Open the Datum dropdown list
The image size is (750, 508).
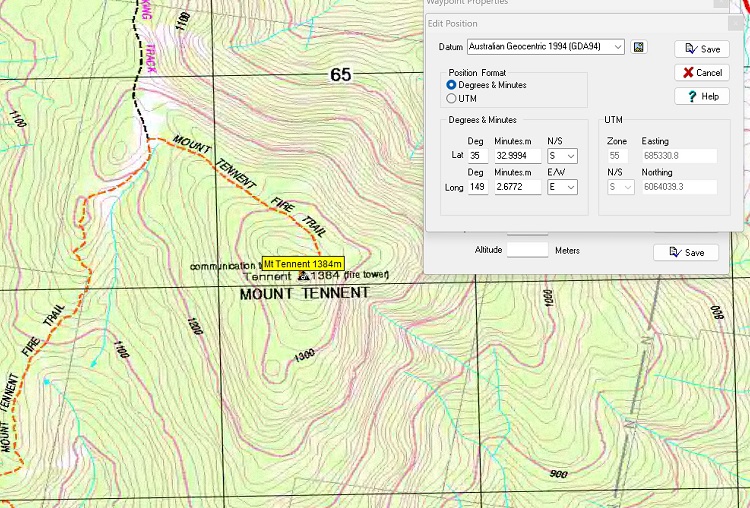coord(618,46)
